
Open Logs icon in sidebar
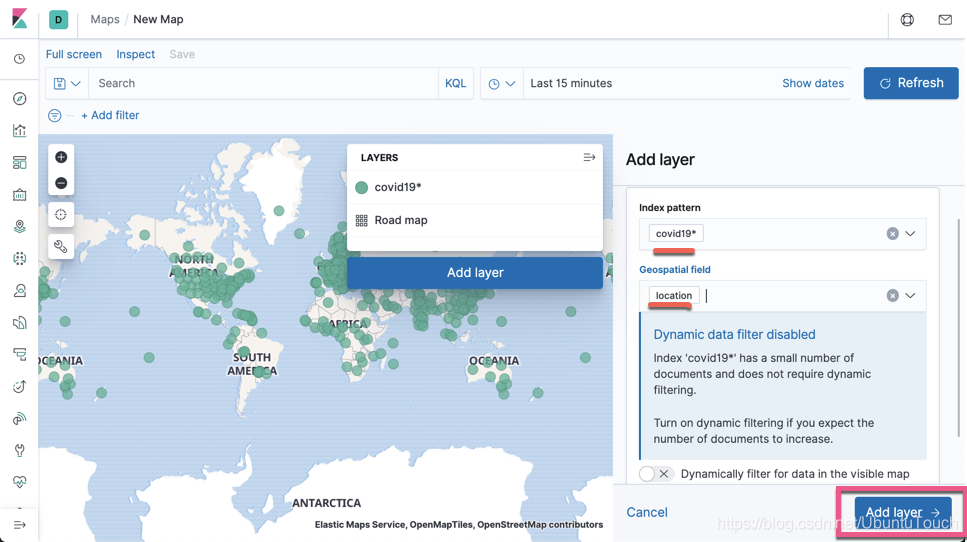(20, 322)
